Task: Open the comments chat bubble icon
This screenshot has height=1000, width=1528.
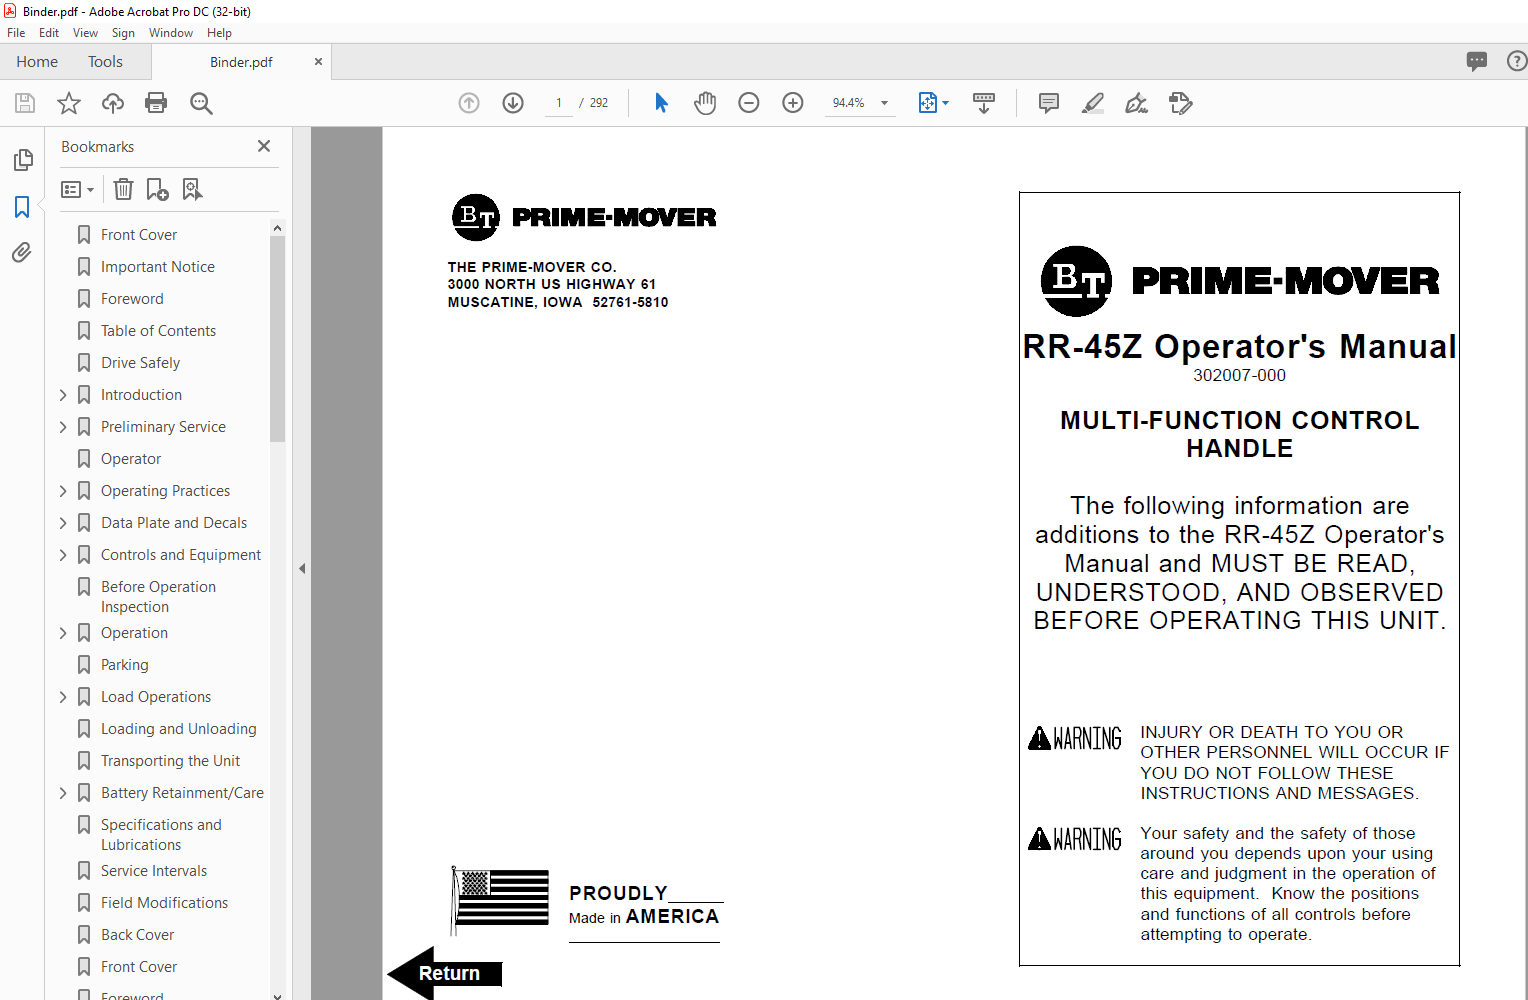Action: (1477, 61)
